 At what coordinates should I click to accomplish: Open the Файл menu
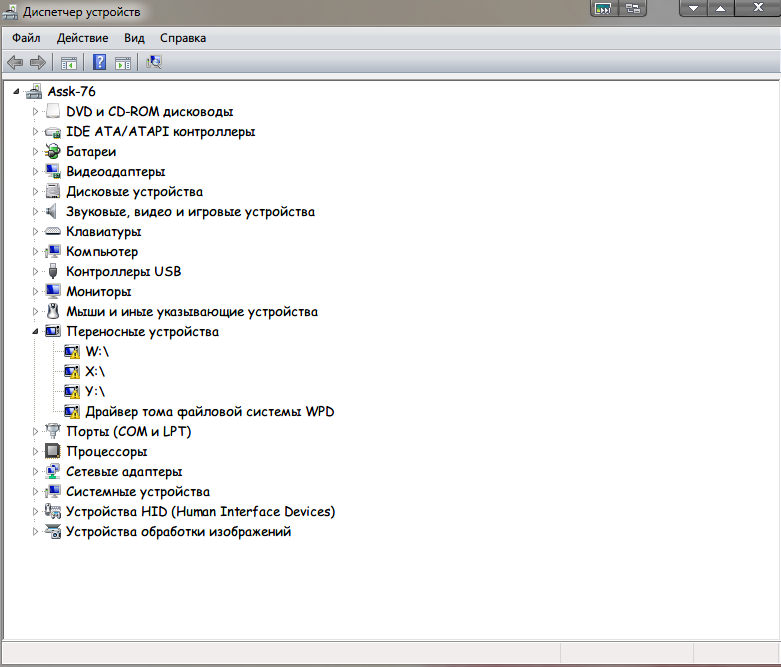pos(26,38)
